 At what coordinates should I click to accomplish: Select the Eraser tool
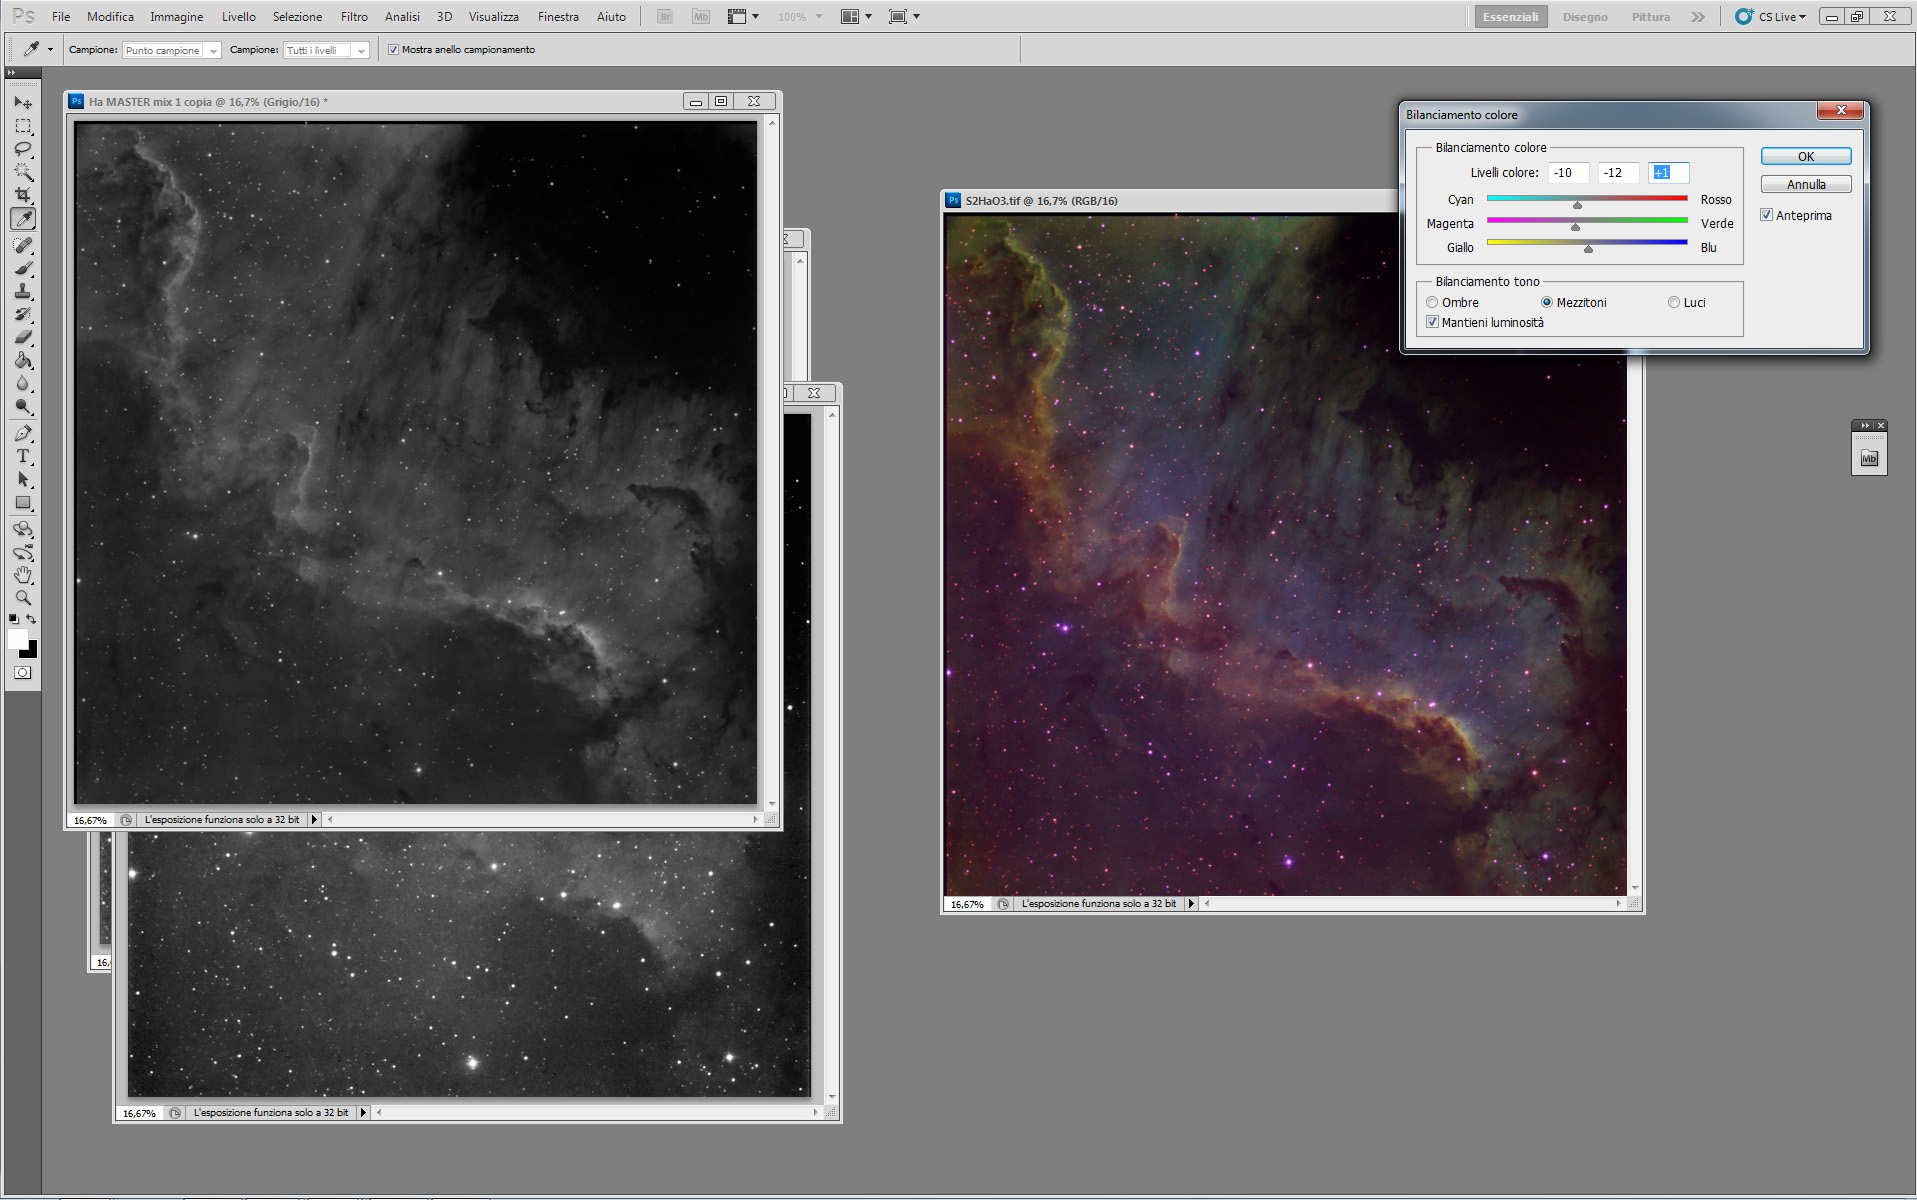(x=23, y=337)
